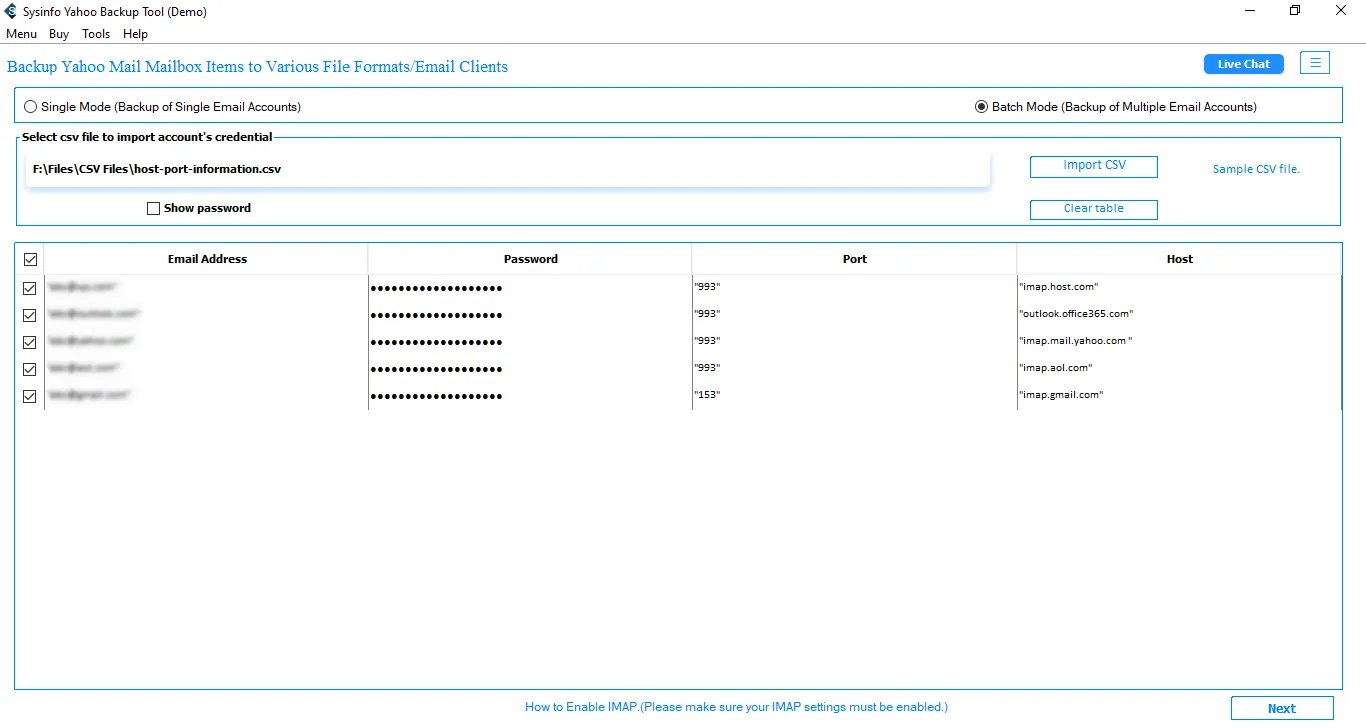Click the masked password in the imap.host.com row

point(530,288)
